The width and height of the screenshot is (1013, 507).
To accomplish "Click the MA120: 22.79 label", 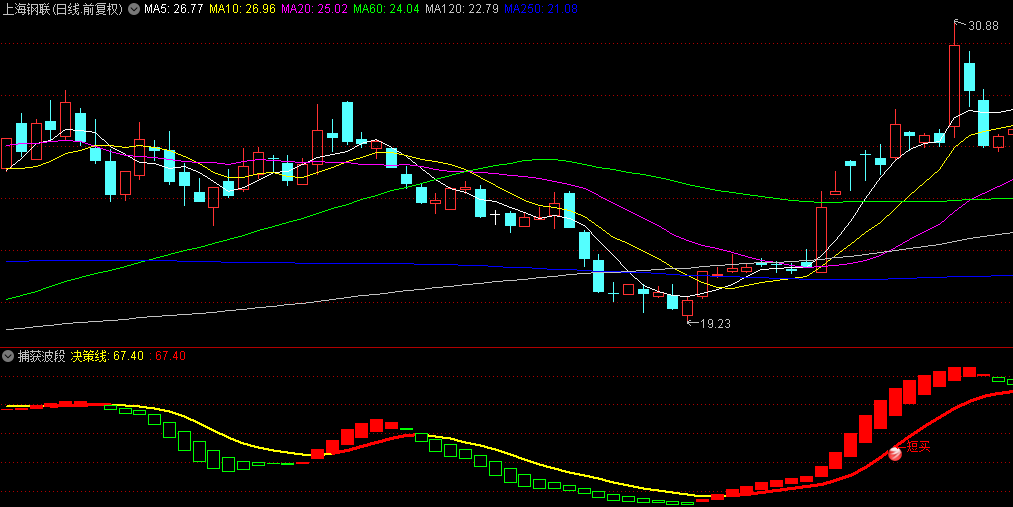I will coord(462,9).
